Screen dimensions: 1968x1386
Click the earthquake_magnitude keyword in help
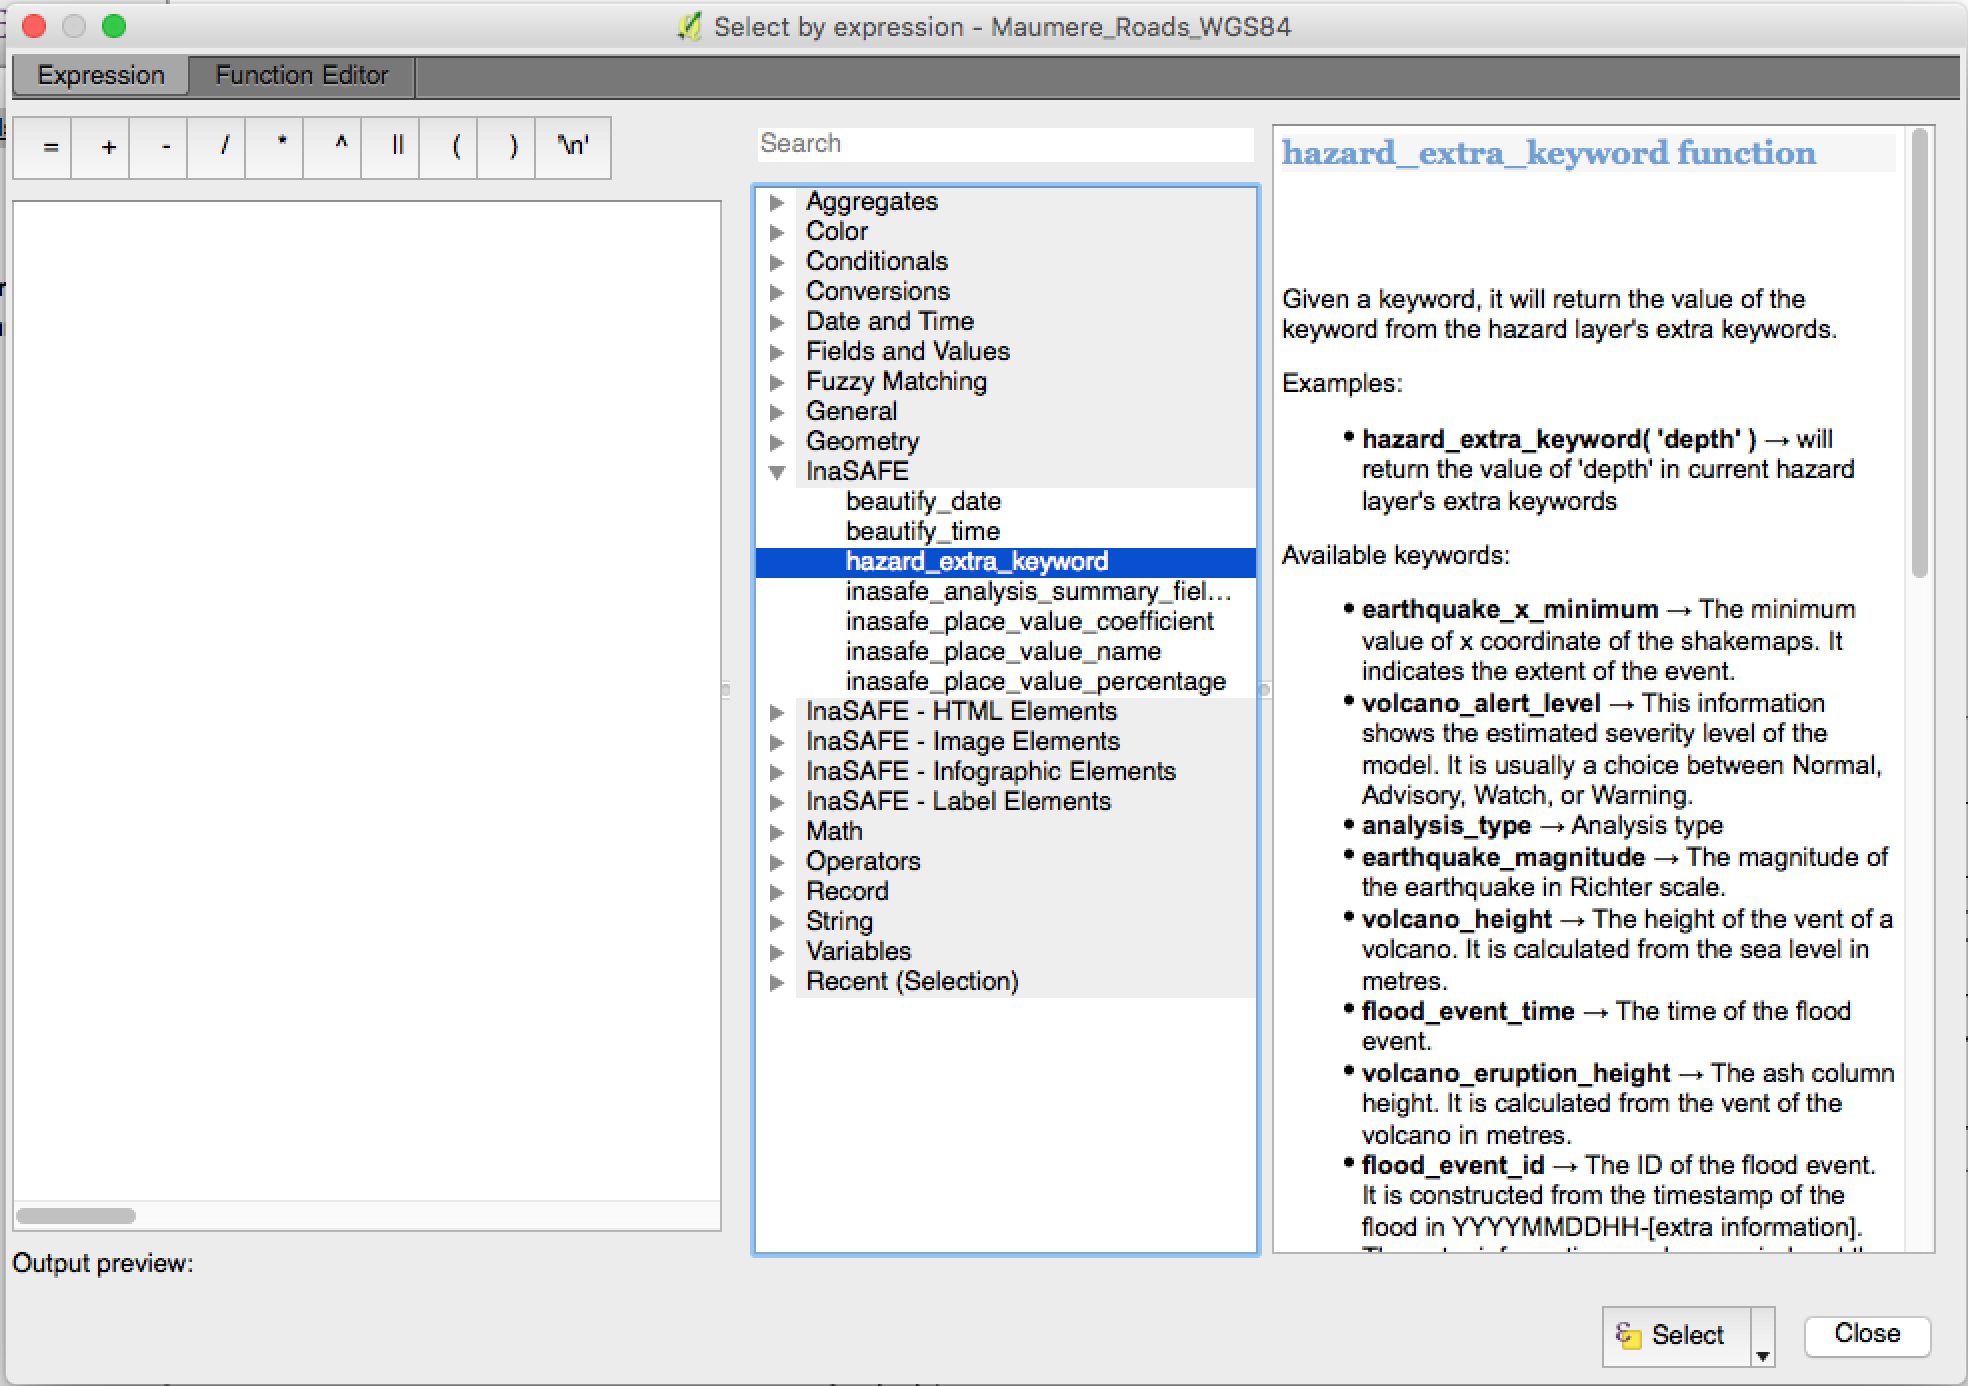[1503, 857]
